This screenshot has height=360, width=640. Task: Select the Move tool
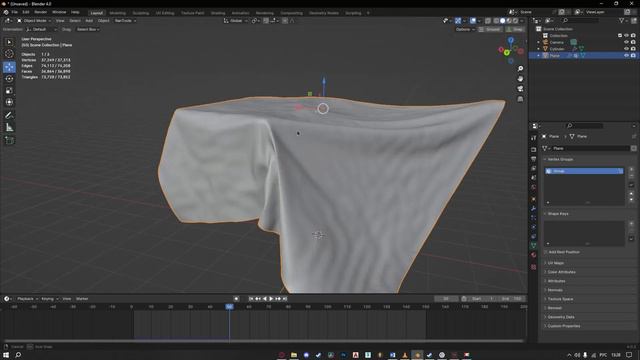pyautogui.click(x=9, y=67)
